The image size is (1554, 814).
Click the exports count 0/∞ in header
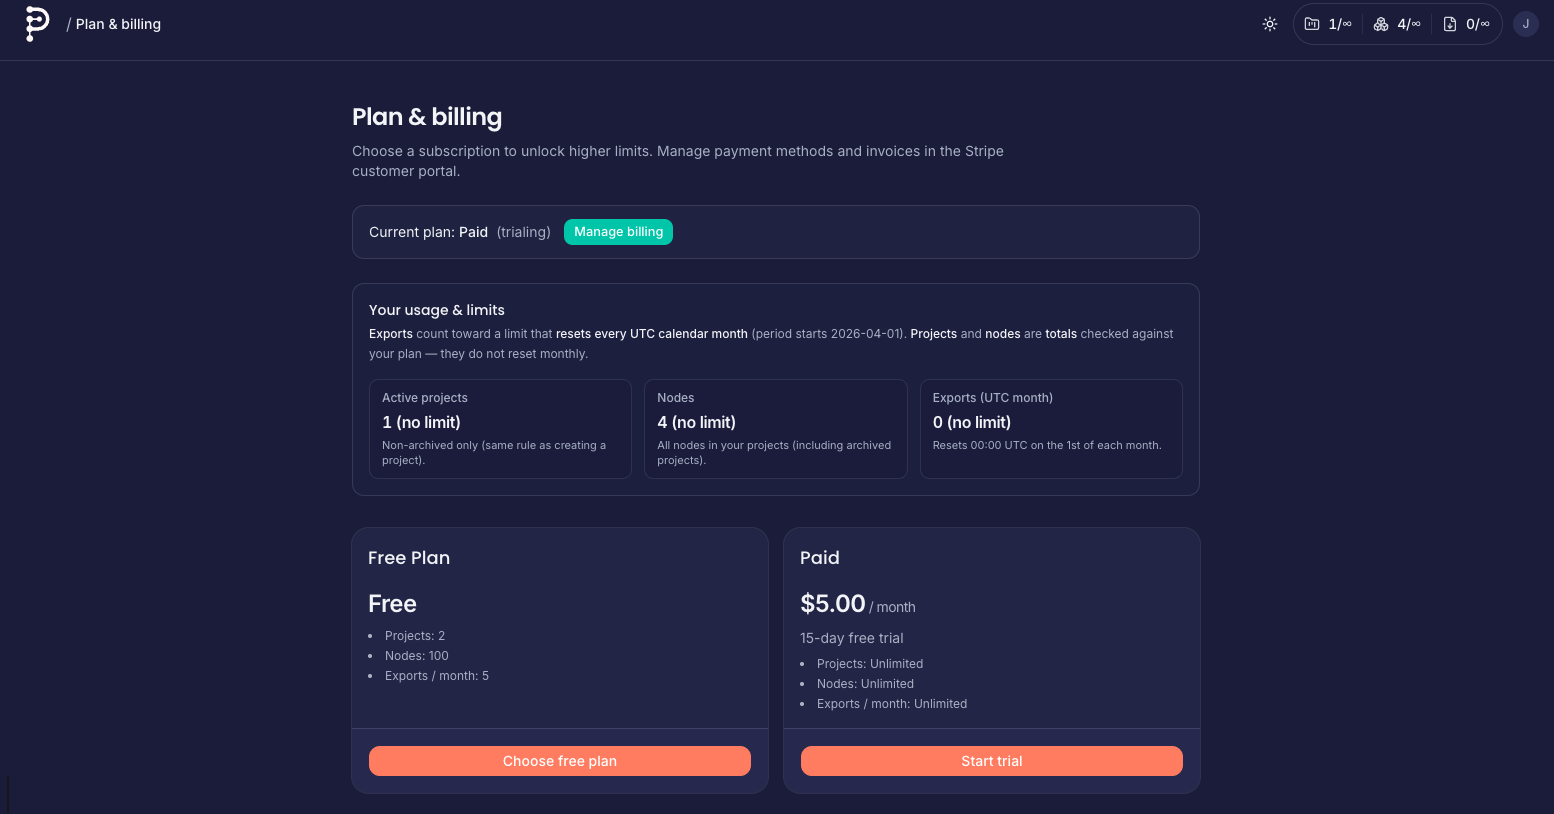pyautogui.click(x=1478, y=24)
